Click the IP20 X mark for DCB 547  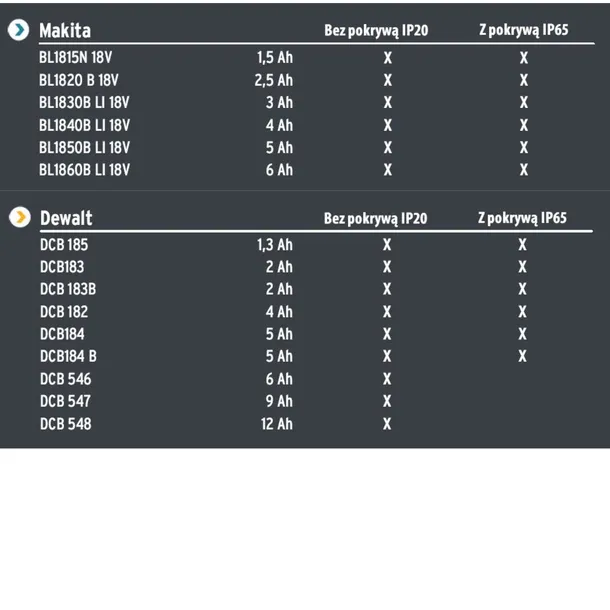(387, 402)
